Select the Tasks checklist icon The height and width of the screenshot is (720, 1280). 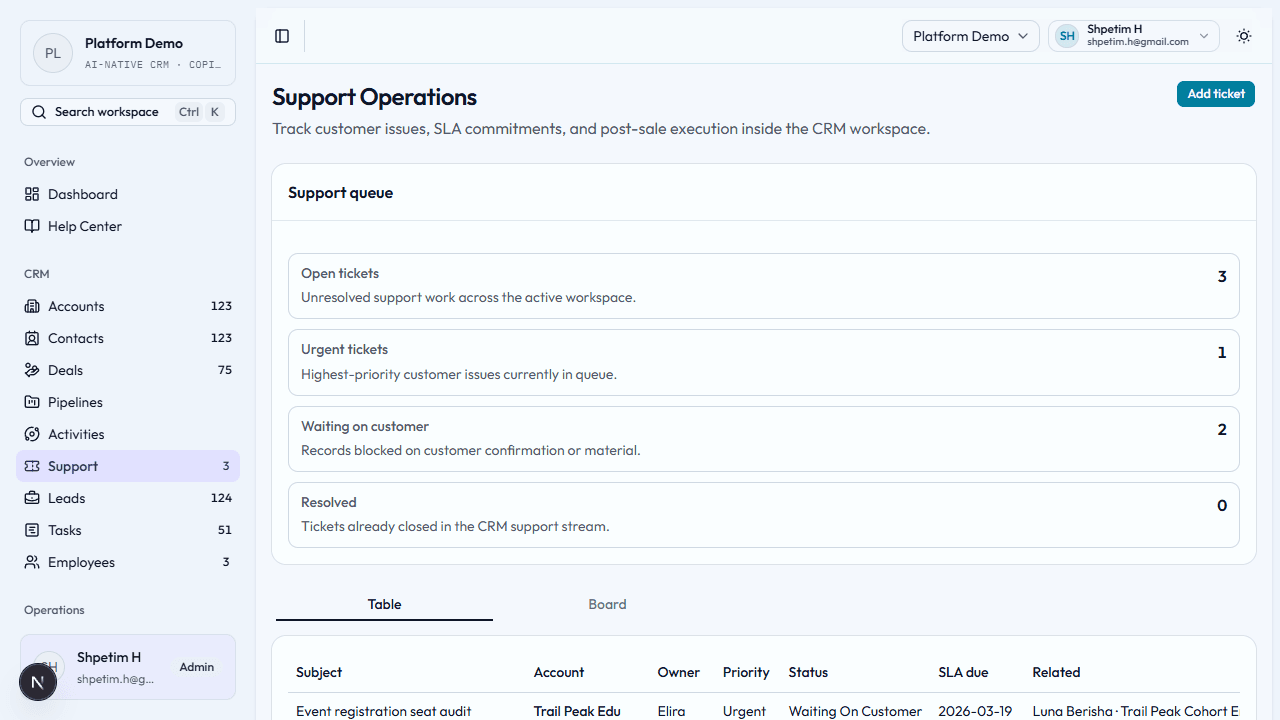click(x=32, y=530)
